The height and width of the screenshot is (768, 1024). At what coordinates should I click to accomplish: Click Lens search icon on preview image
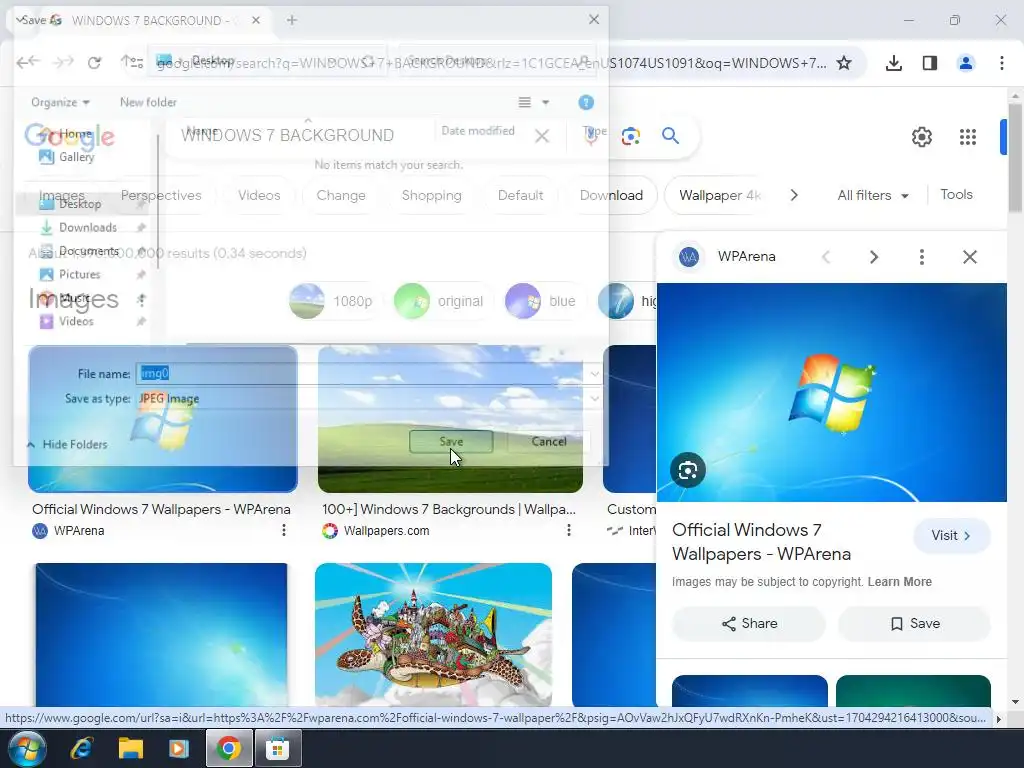tap(688, 470)
